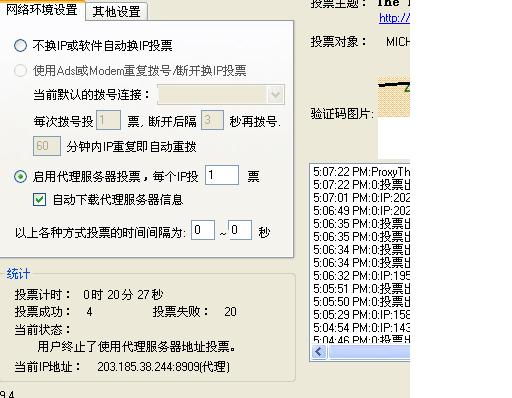This screenshot has width=512, height=398.
Task: Click the log list horizontal scrollbar track
Action: click(x=369, y=352)
